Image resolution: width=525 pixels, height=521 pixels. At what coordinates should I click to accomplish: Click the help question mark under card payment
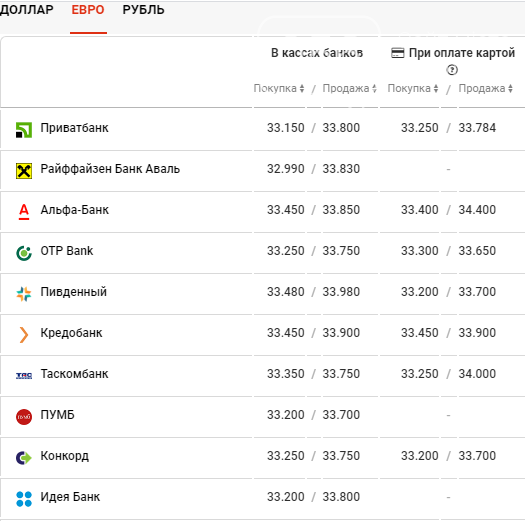pyautogui.click(x=452, y=70)
